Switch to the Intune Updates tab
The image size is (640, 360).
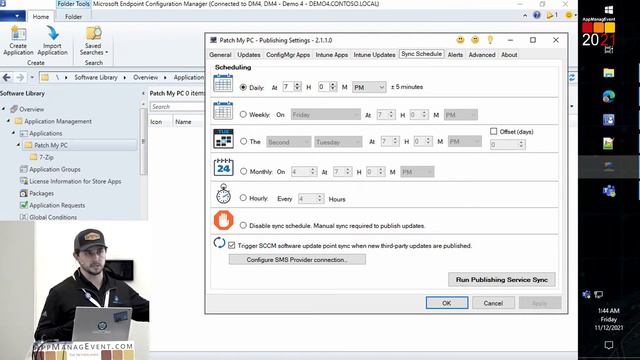click(x=374, y=55)
